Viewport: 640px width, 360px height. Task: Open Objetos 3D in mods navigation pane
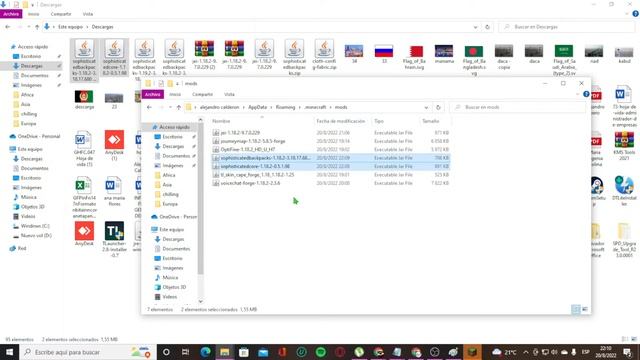[174, 287]
